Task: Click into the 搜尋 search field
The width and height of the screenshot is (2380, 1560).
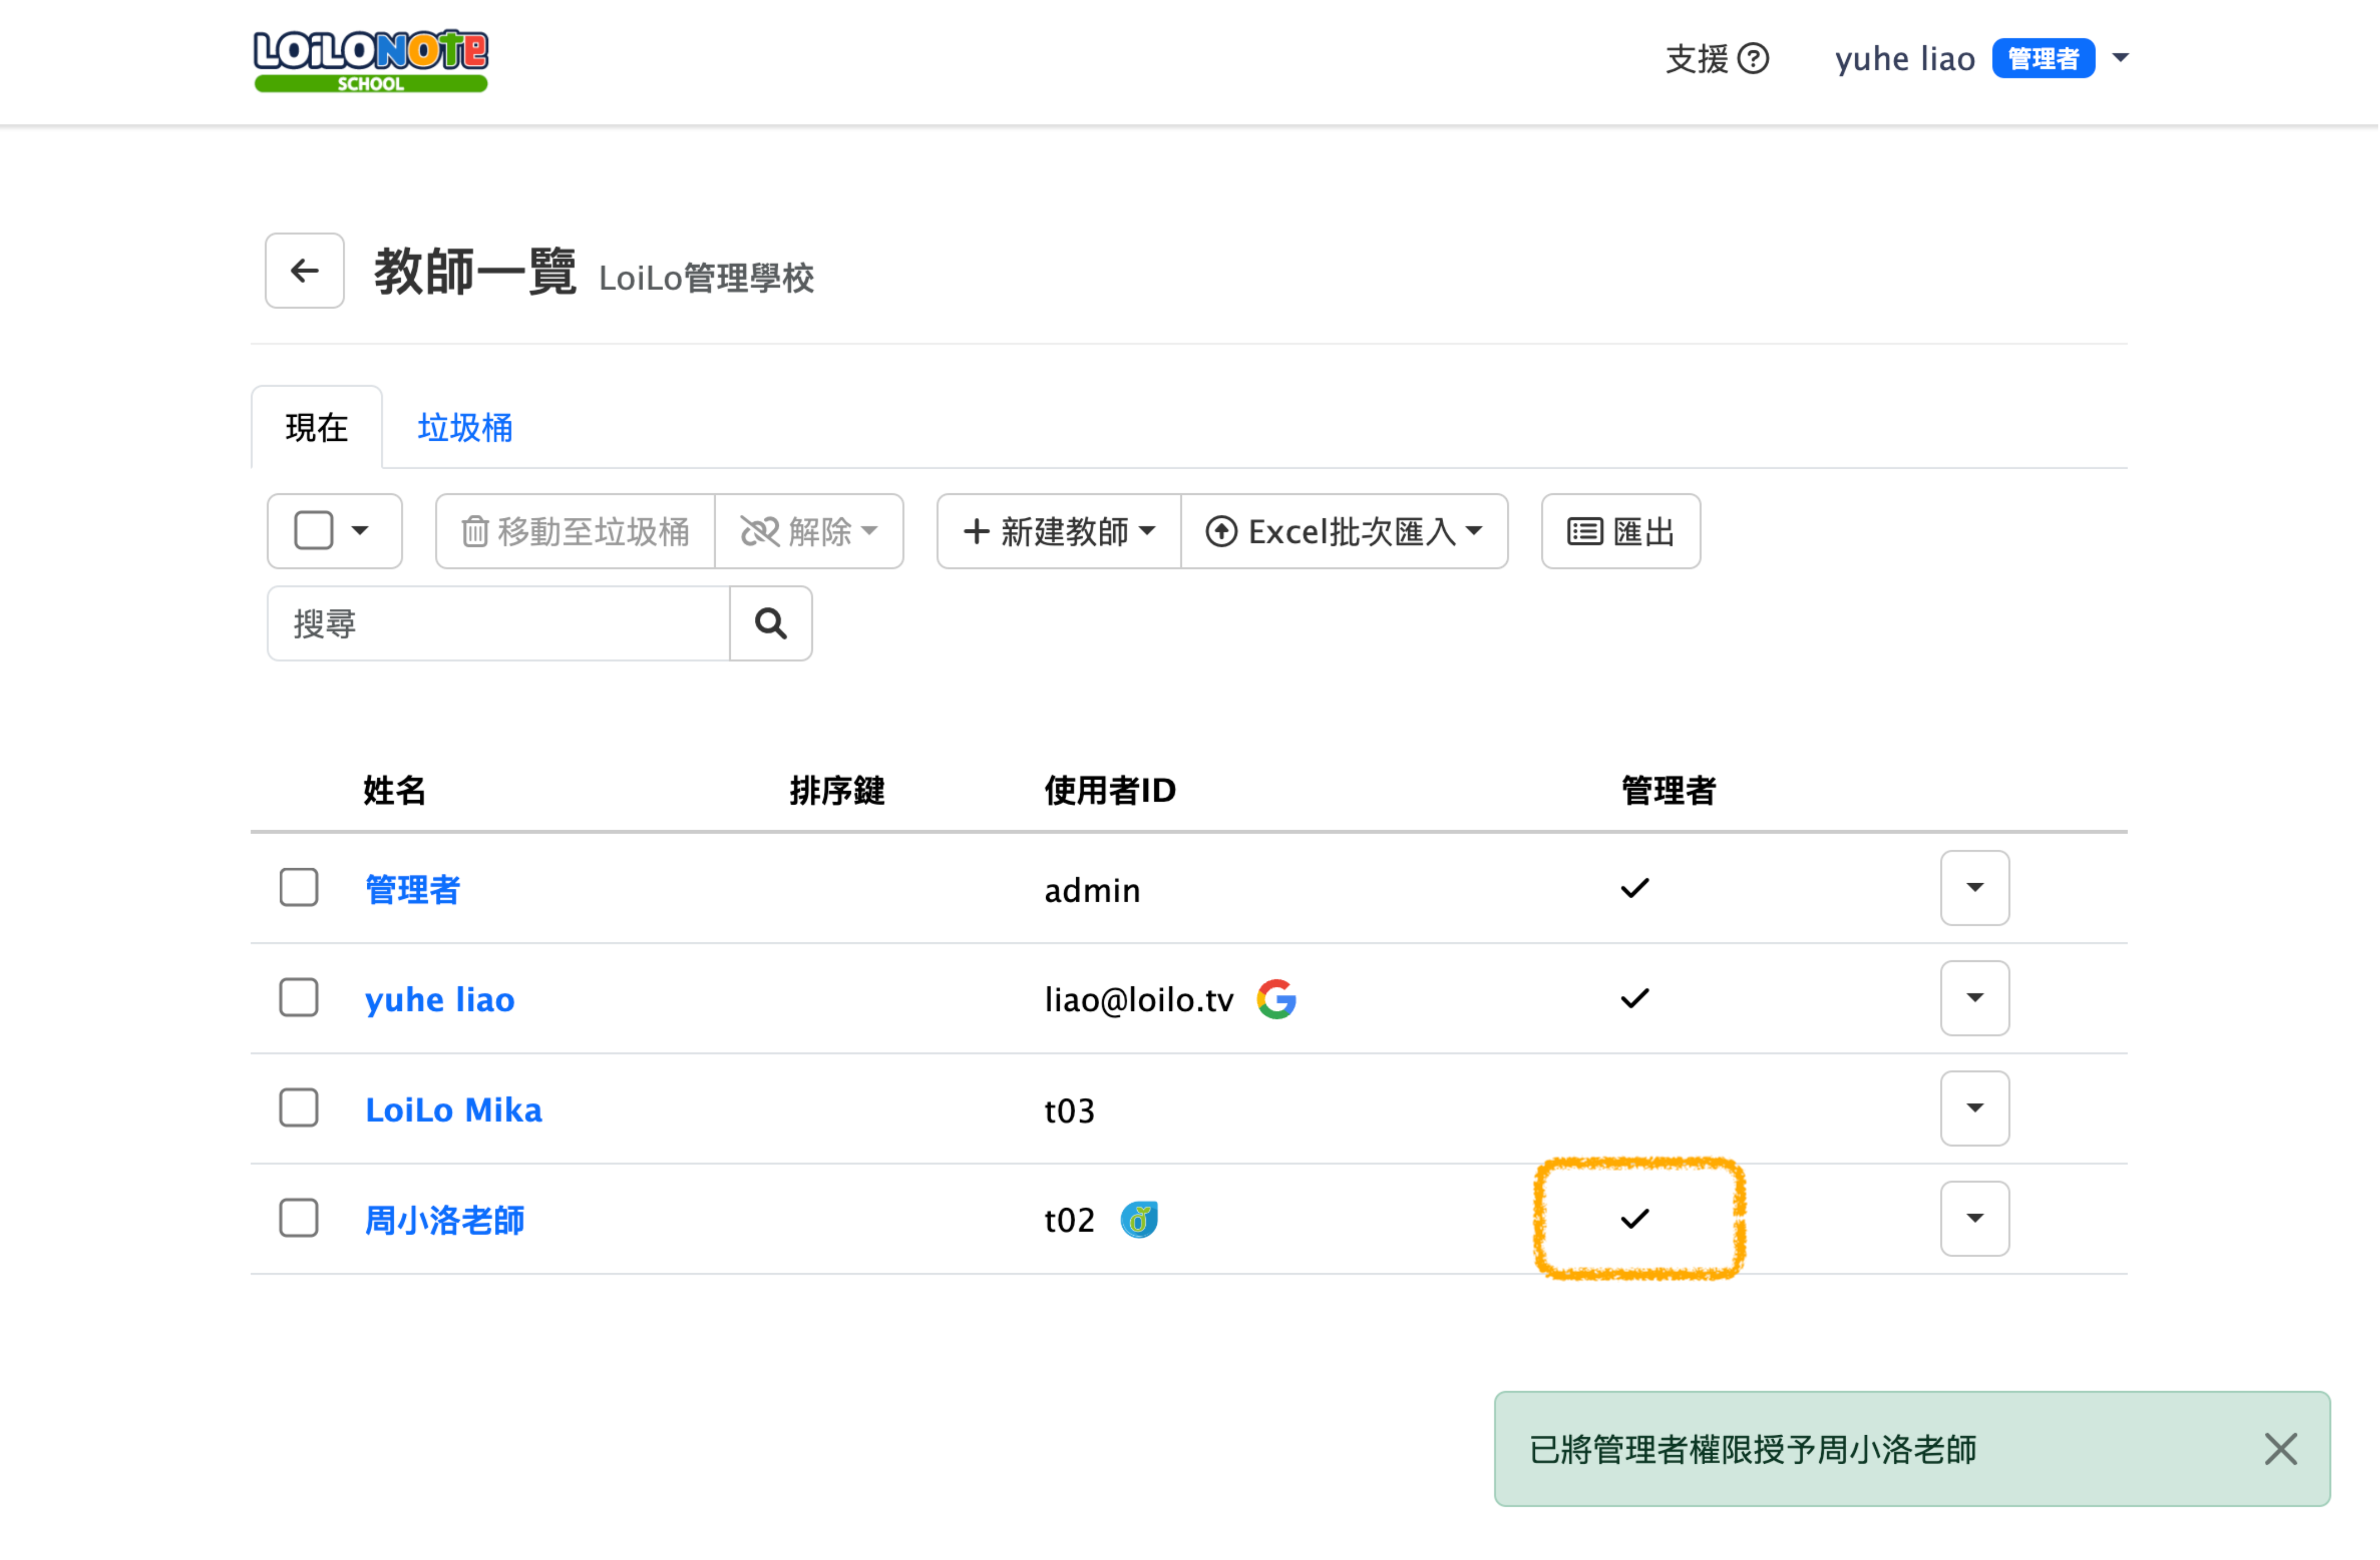Action: 498,624
